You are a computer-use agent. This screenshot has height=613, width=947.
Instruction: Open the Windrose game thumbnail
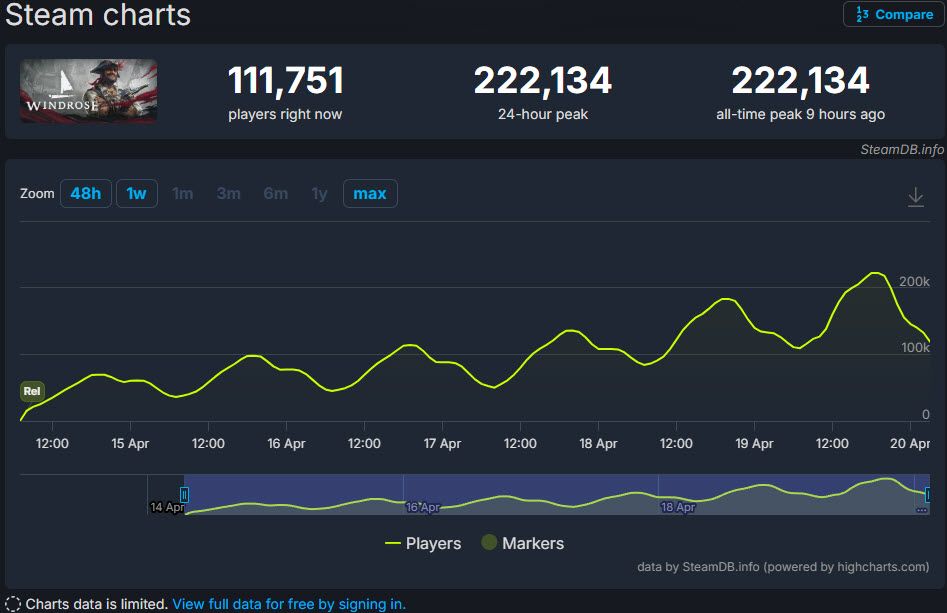(x=89, y=91)
